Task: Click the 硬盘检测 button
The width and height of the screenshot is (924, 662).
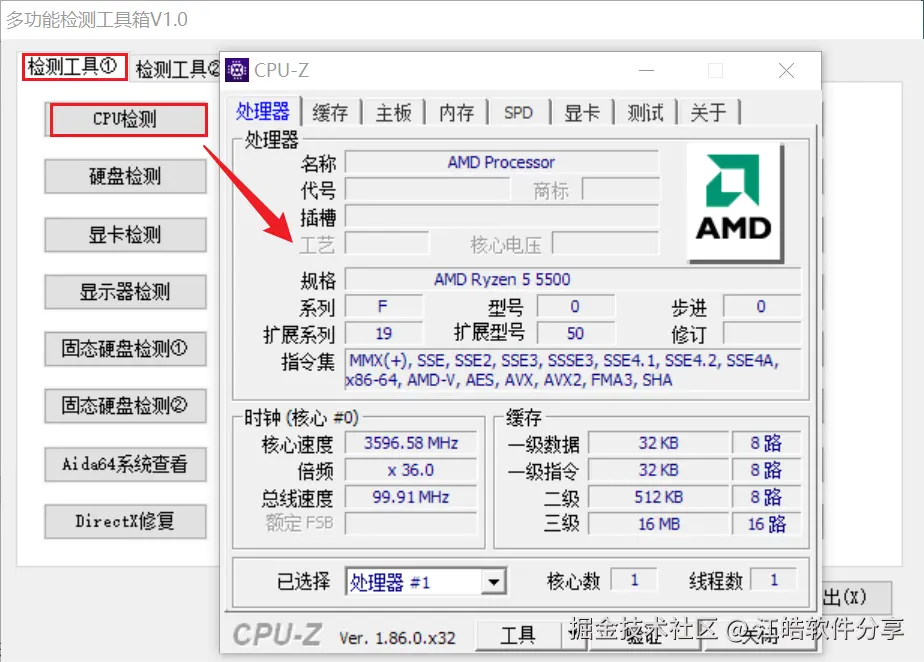Action: pyautogui.click(x=126, y=176)
